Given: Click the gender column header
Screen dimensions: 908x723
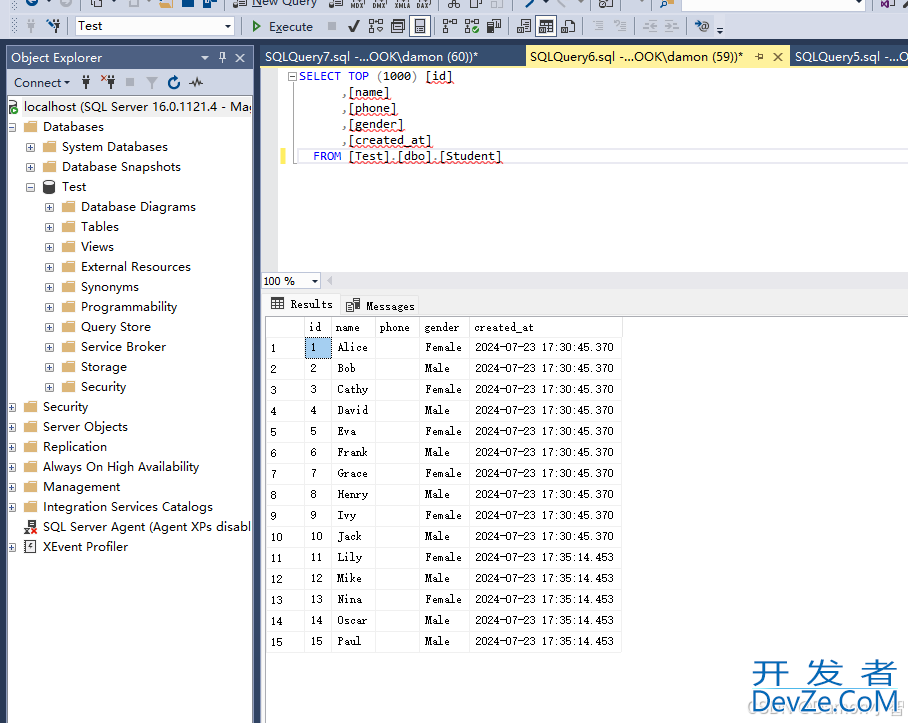Looking at the screenshot, I should 445,327.
